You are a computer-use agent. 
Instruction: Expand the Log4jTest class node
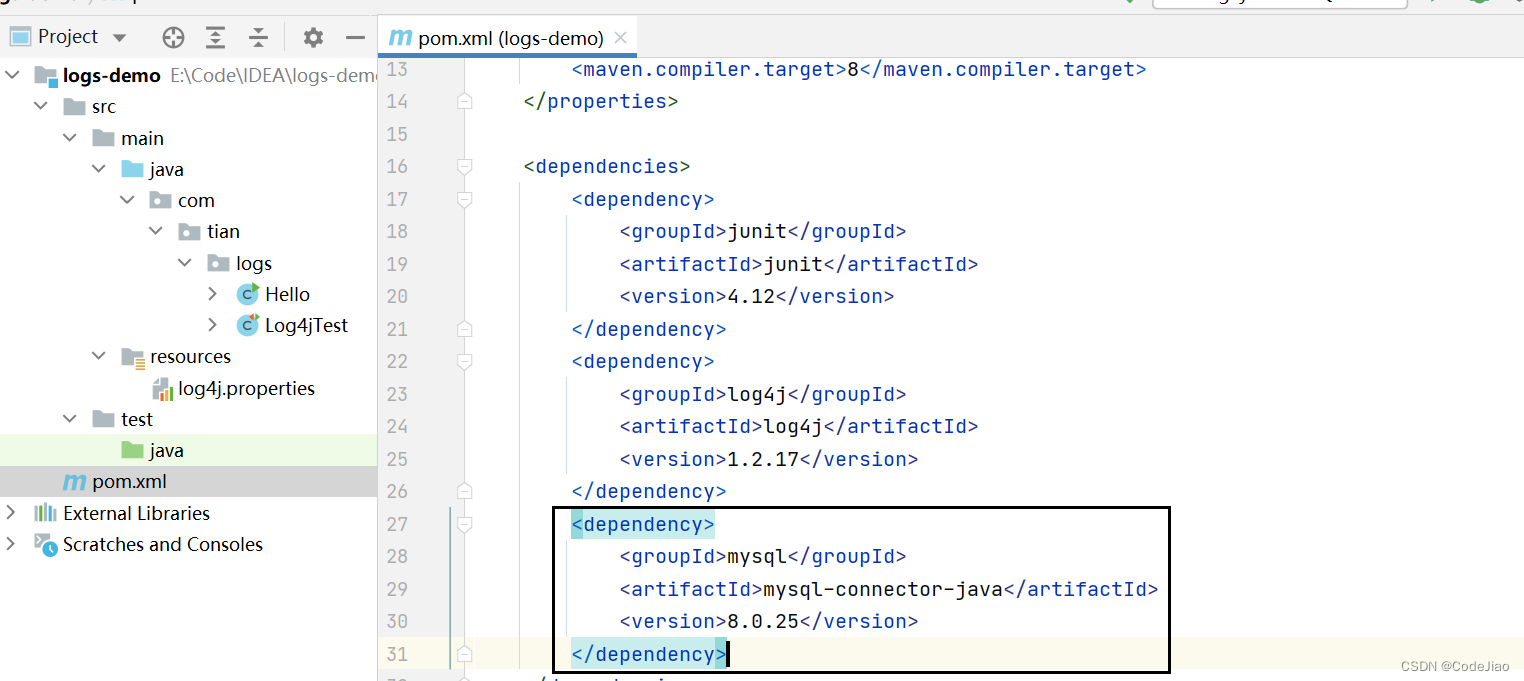(x=212, y=325)
